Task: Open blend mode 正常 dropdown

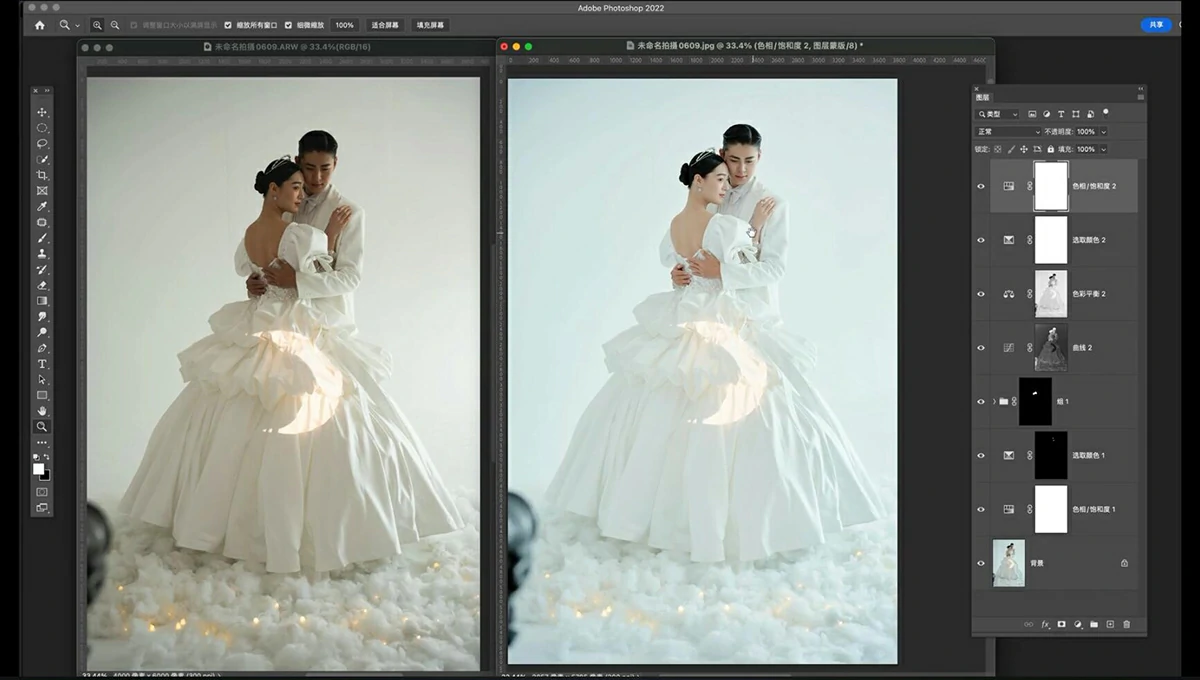Action: coord(1008,131)
